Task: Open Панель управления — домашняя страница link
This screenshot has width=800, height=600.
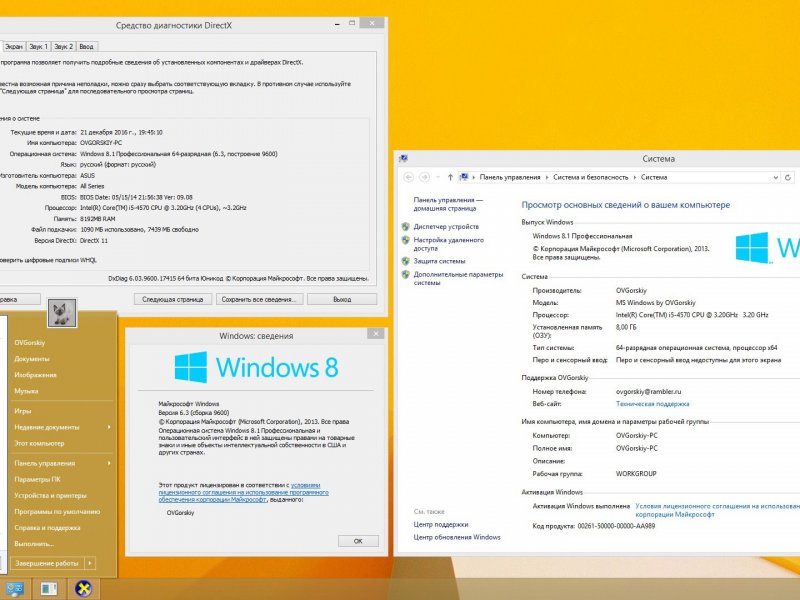Action: [x=448, y=204]
